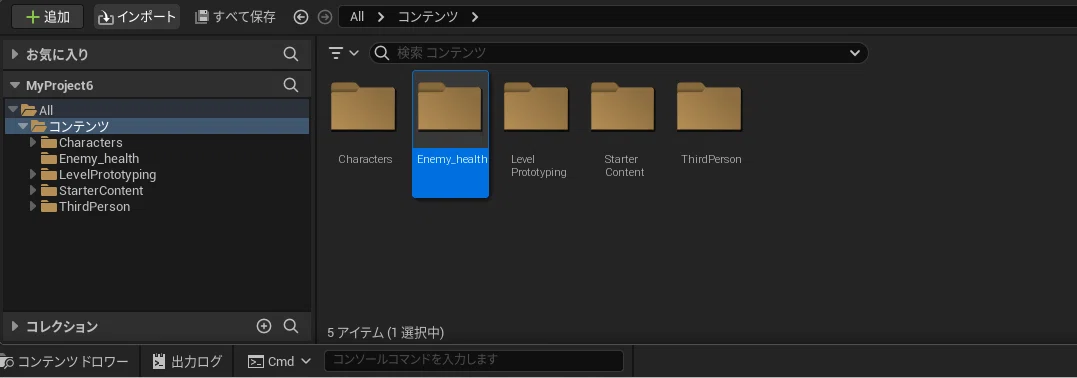Viewport: 1077px width, 378px height.
Task: Expand the Characters tree node
Action: (33, 142)
